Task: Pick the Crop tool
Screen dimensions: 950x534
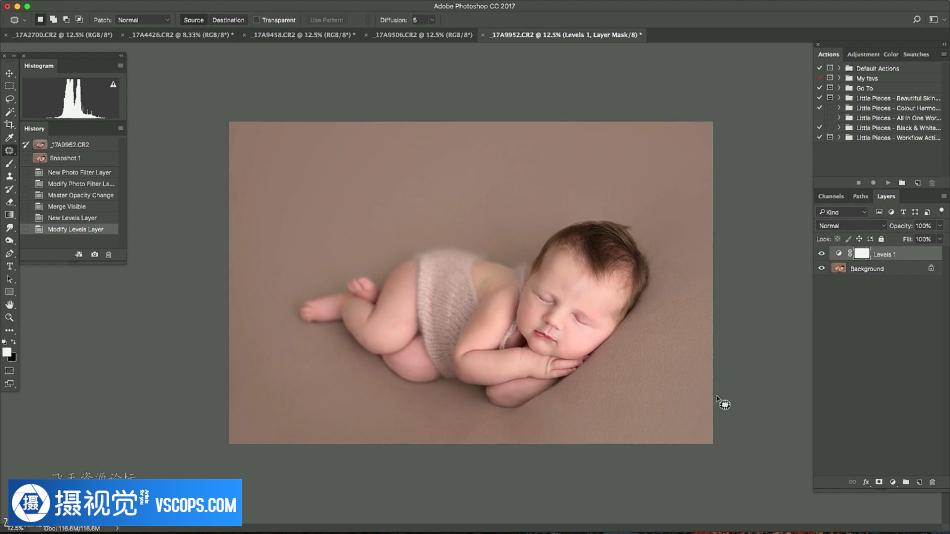Action: (x=10, y=125)
